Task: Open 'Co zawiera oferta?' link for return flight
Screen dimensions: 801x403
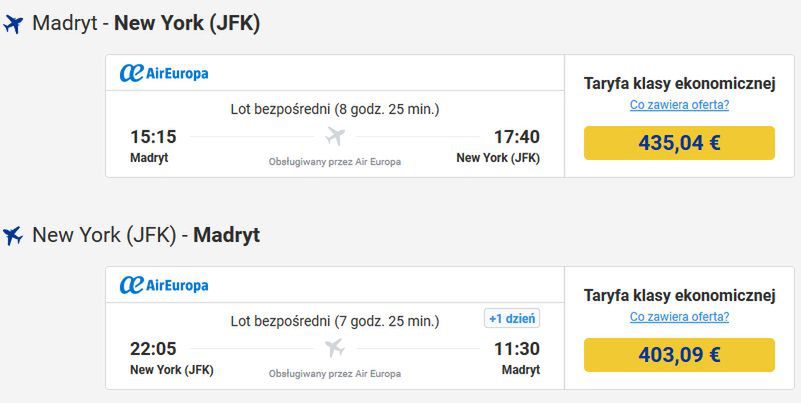Action: pos(679,317)
